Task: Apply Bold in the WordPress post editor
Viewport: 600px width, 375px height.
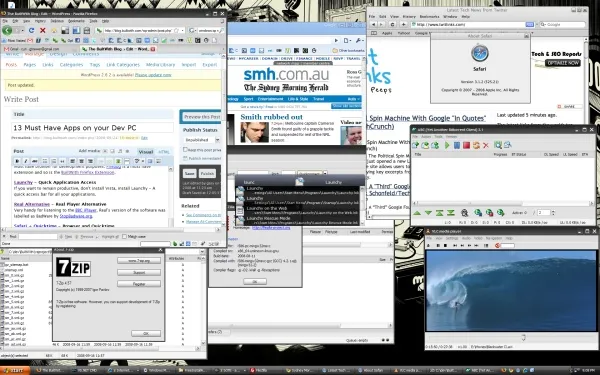Action: pos(17,161)
